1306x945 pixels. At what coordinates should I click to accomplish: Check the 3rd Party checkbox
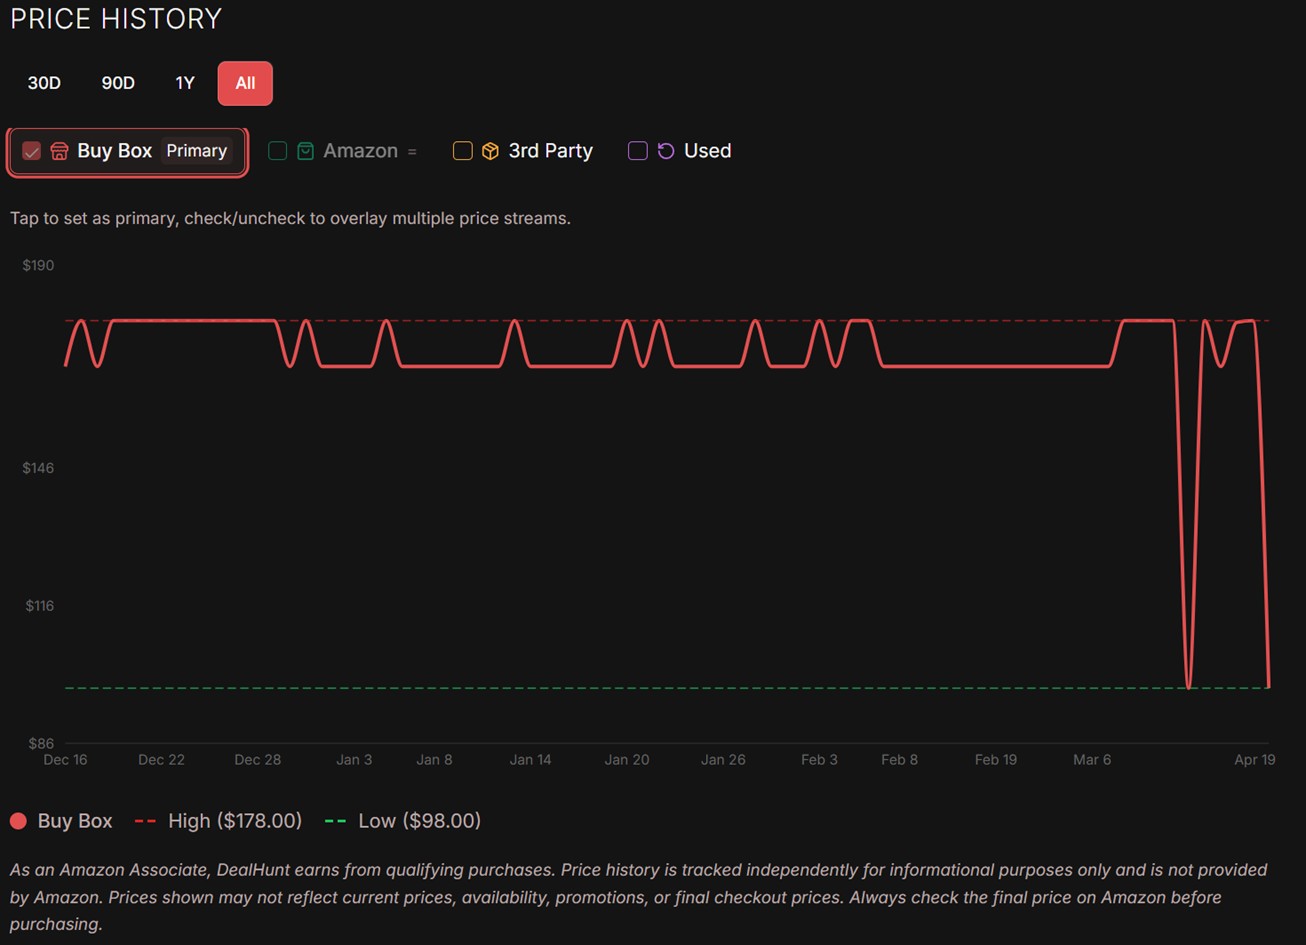[462, 151]
